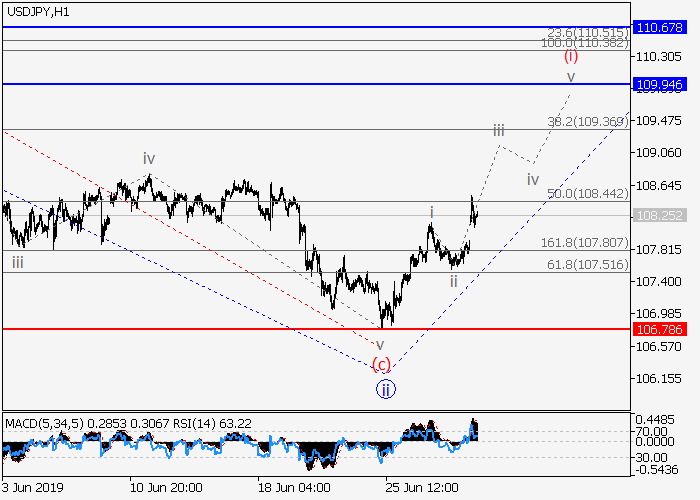Viewport: 700px width, 500px height.
Task: Click the 23.6(110.515) Fibonacci label
Action: 587,34
